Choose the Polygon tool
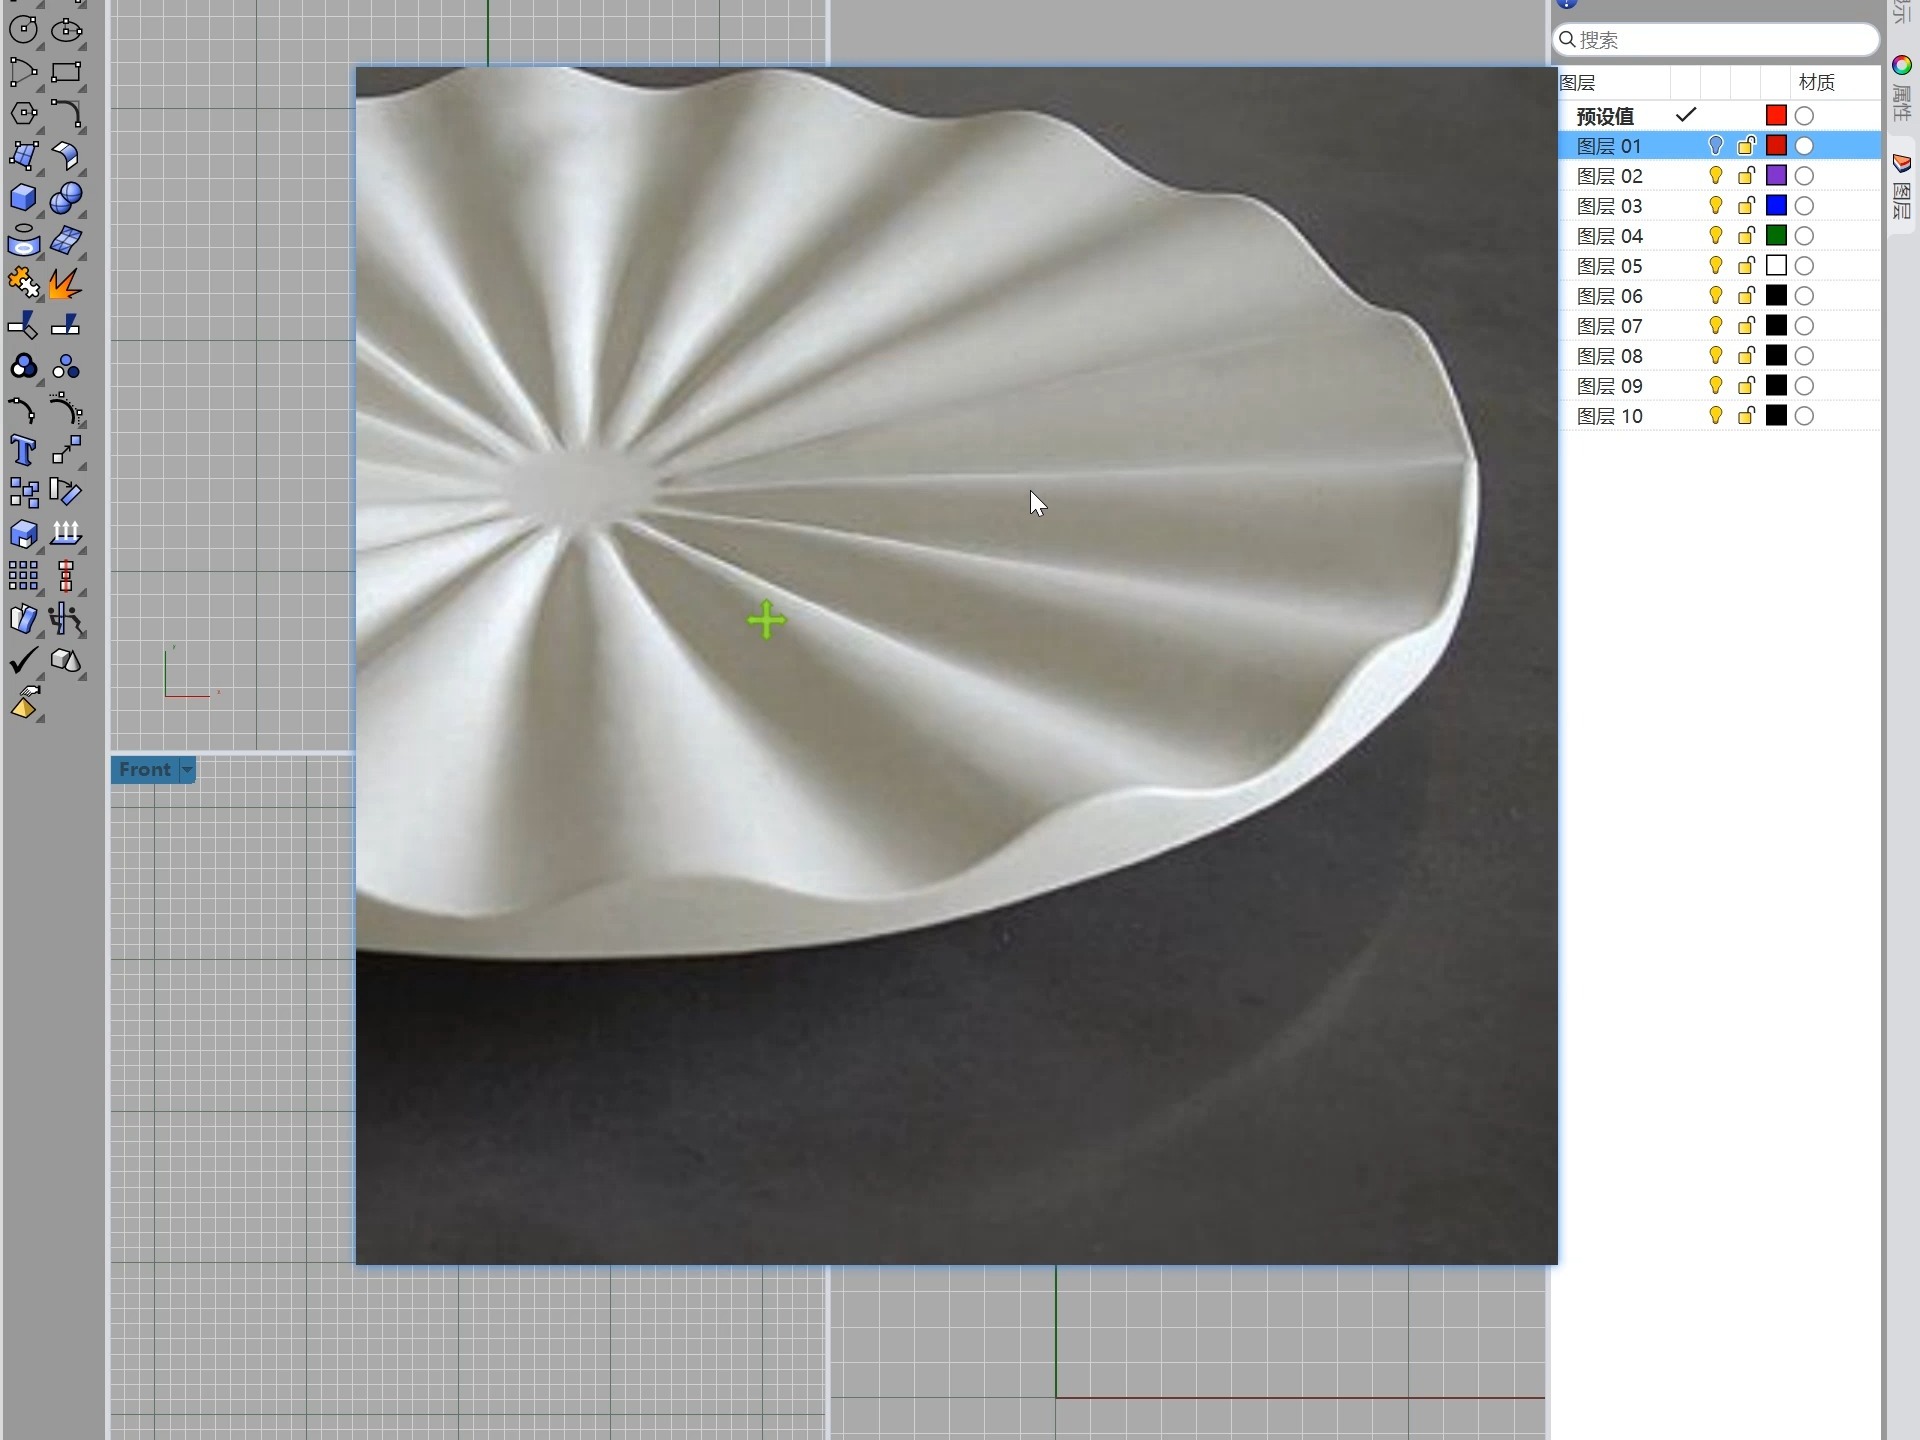The width and height of the screenshot is (1920, 1440). [23, 113]
